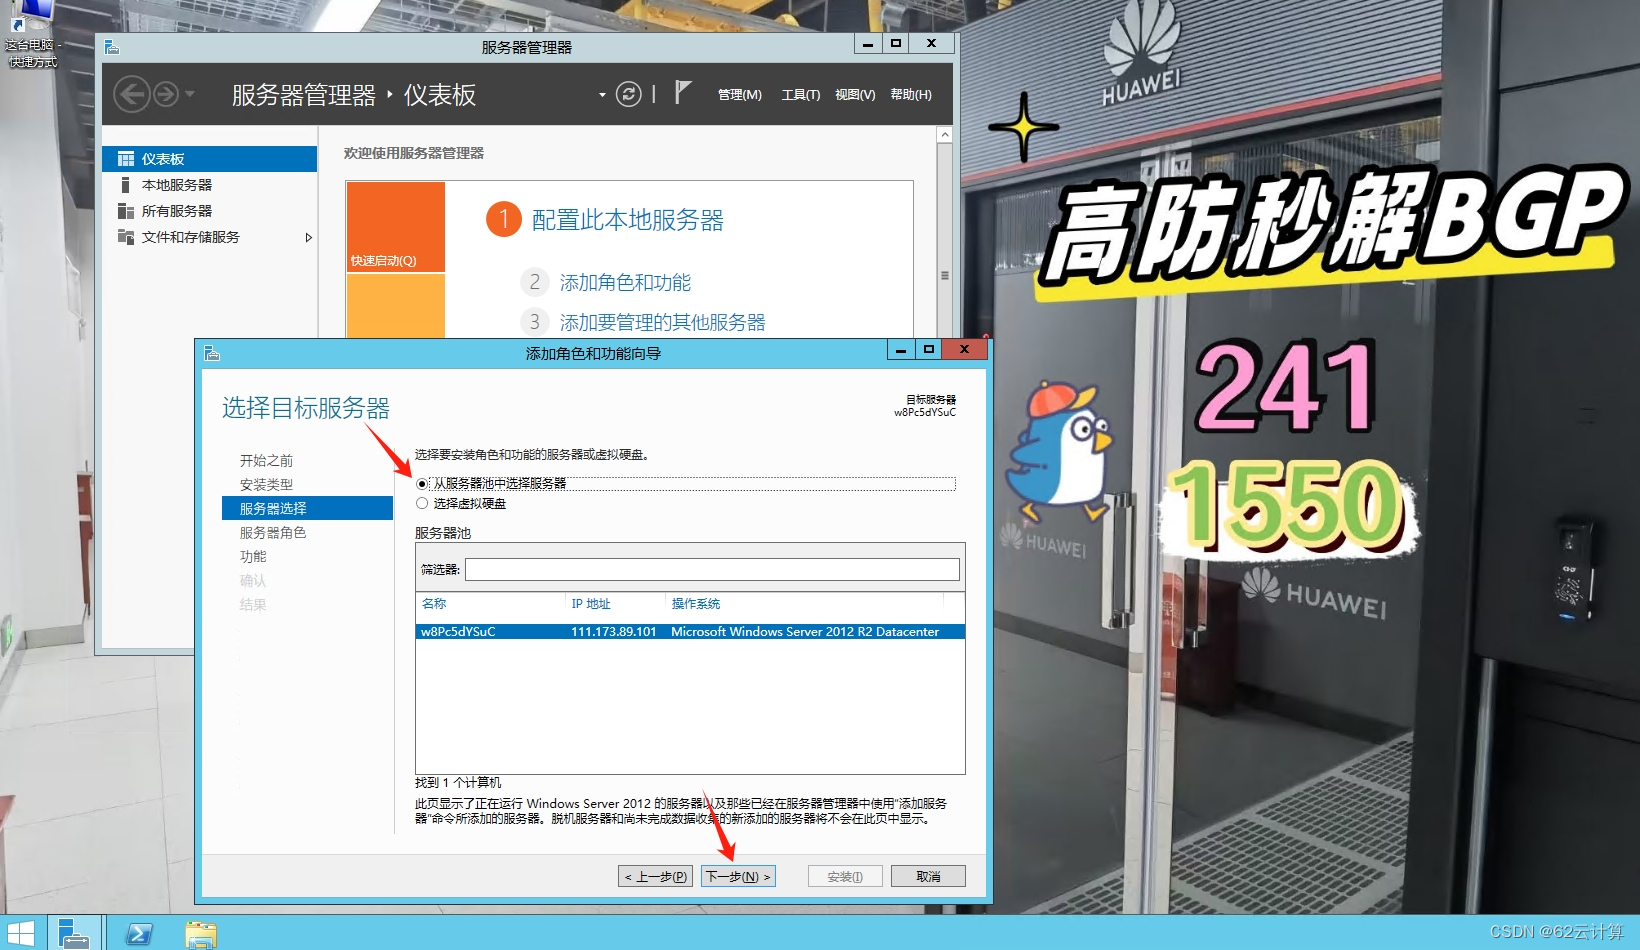Go to 安装类型 wizard step
Image resolution: width=1640 pixels, height=950 pixels.
click(266, 485)
